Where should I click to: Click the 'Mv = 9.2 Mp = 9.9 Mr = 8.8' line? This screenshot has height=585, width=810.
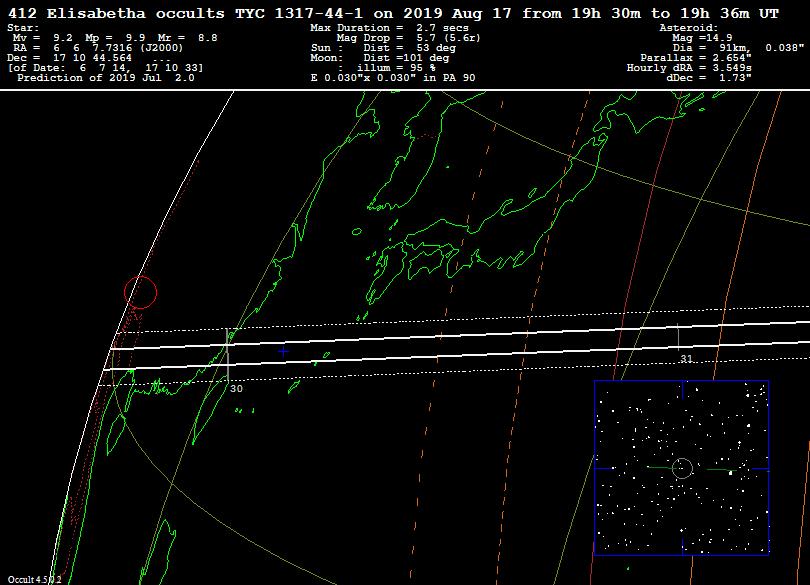(x=115, y=38)
